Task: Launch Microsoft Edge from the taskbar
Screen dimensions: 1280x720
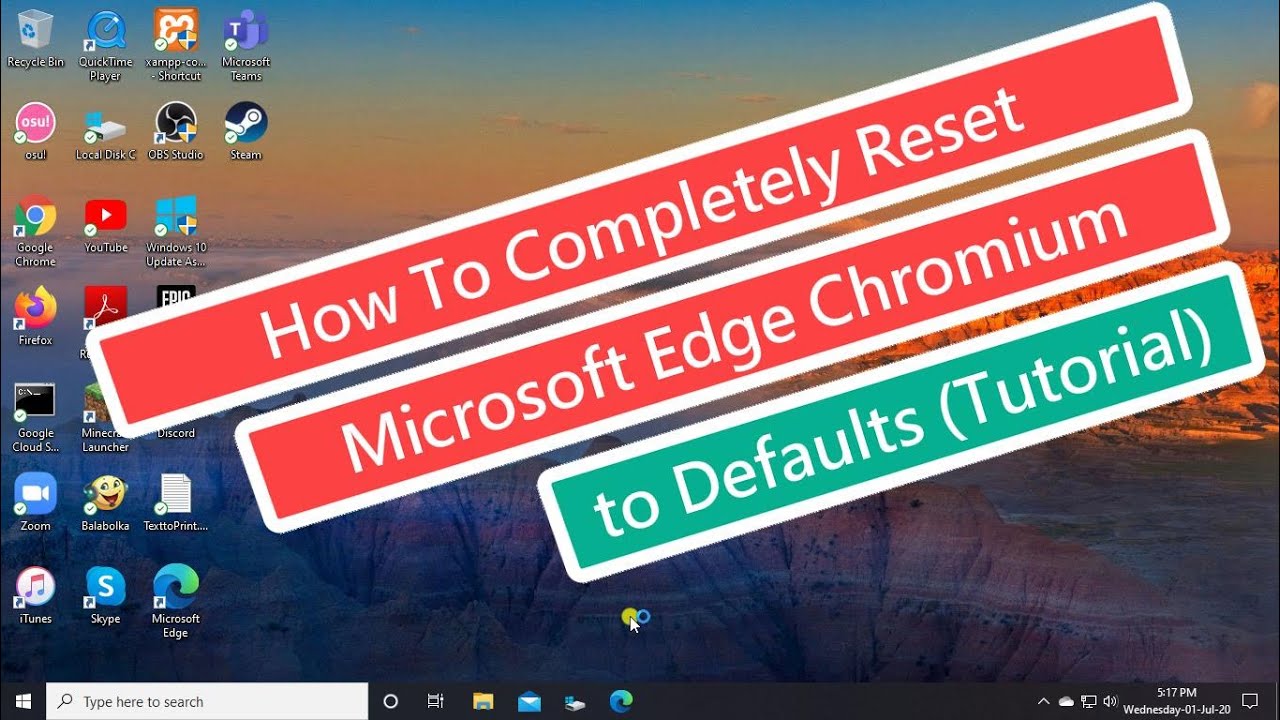Action: tap(621, 701)
